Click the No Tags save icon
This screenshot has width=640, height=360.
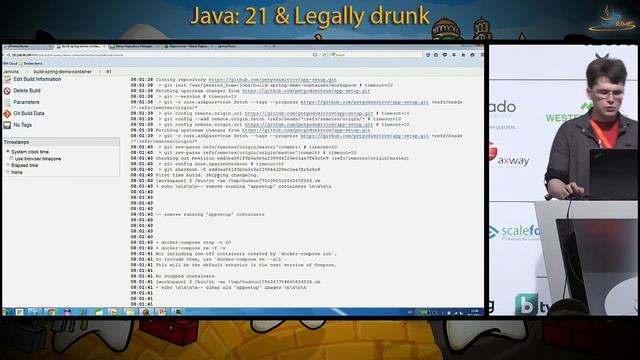pyautogui.click(x=7, y=125)
